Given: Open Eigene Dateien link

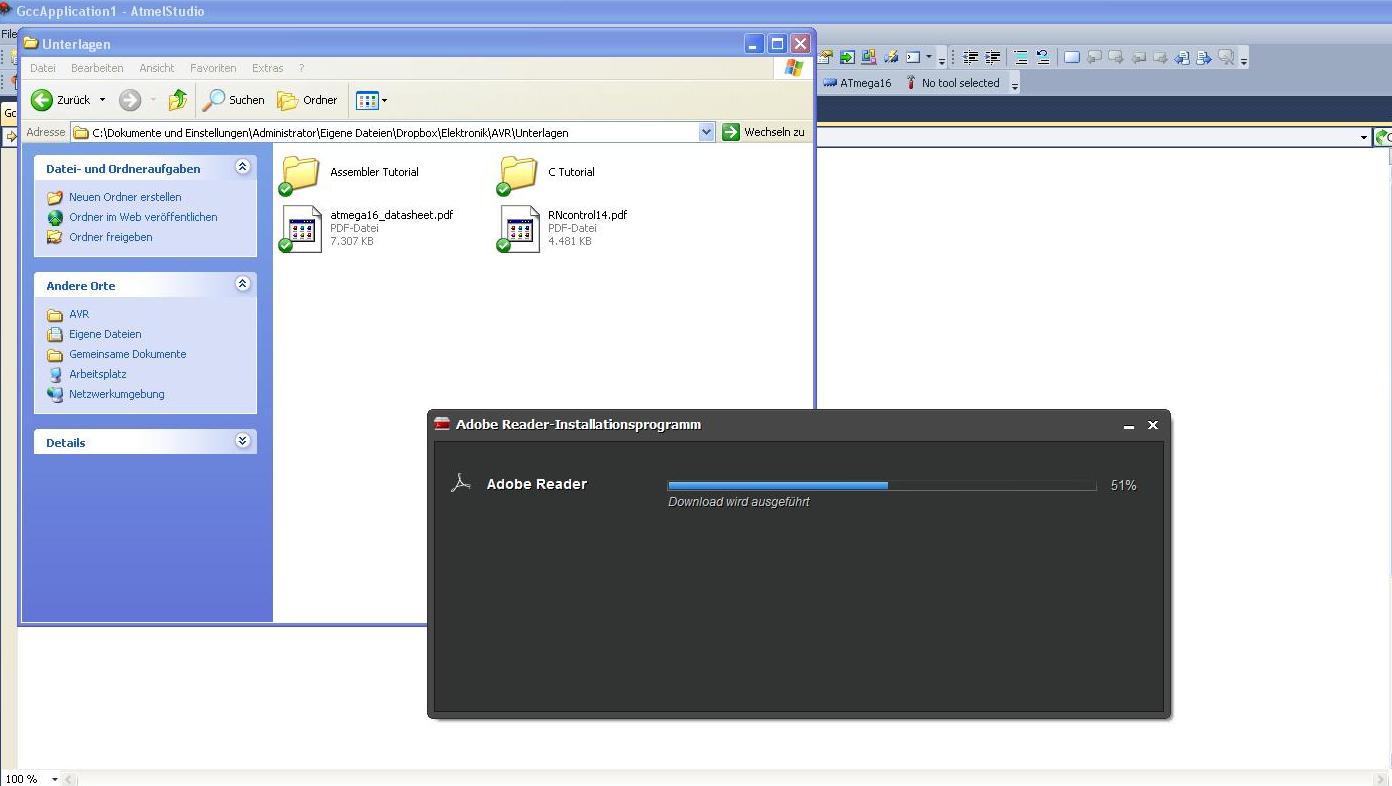Looking at the screenshot, I should click(x=105, y=334).
